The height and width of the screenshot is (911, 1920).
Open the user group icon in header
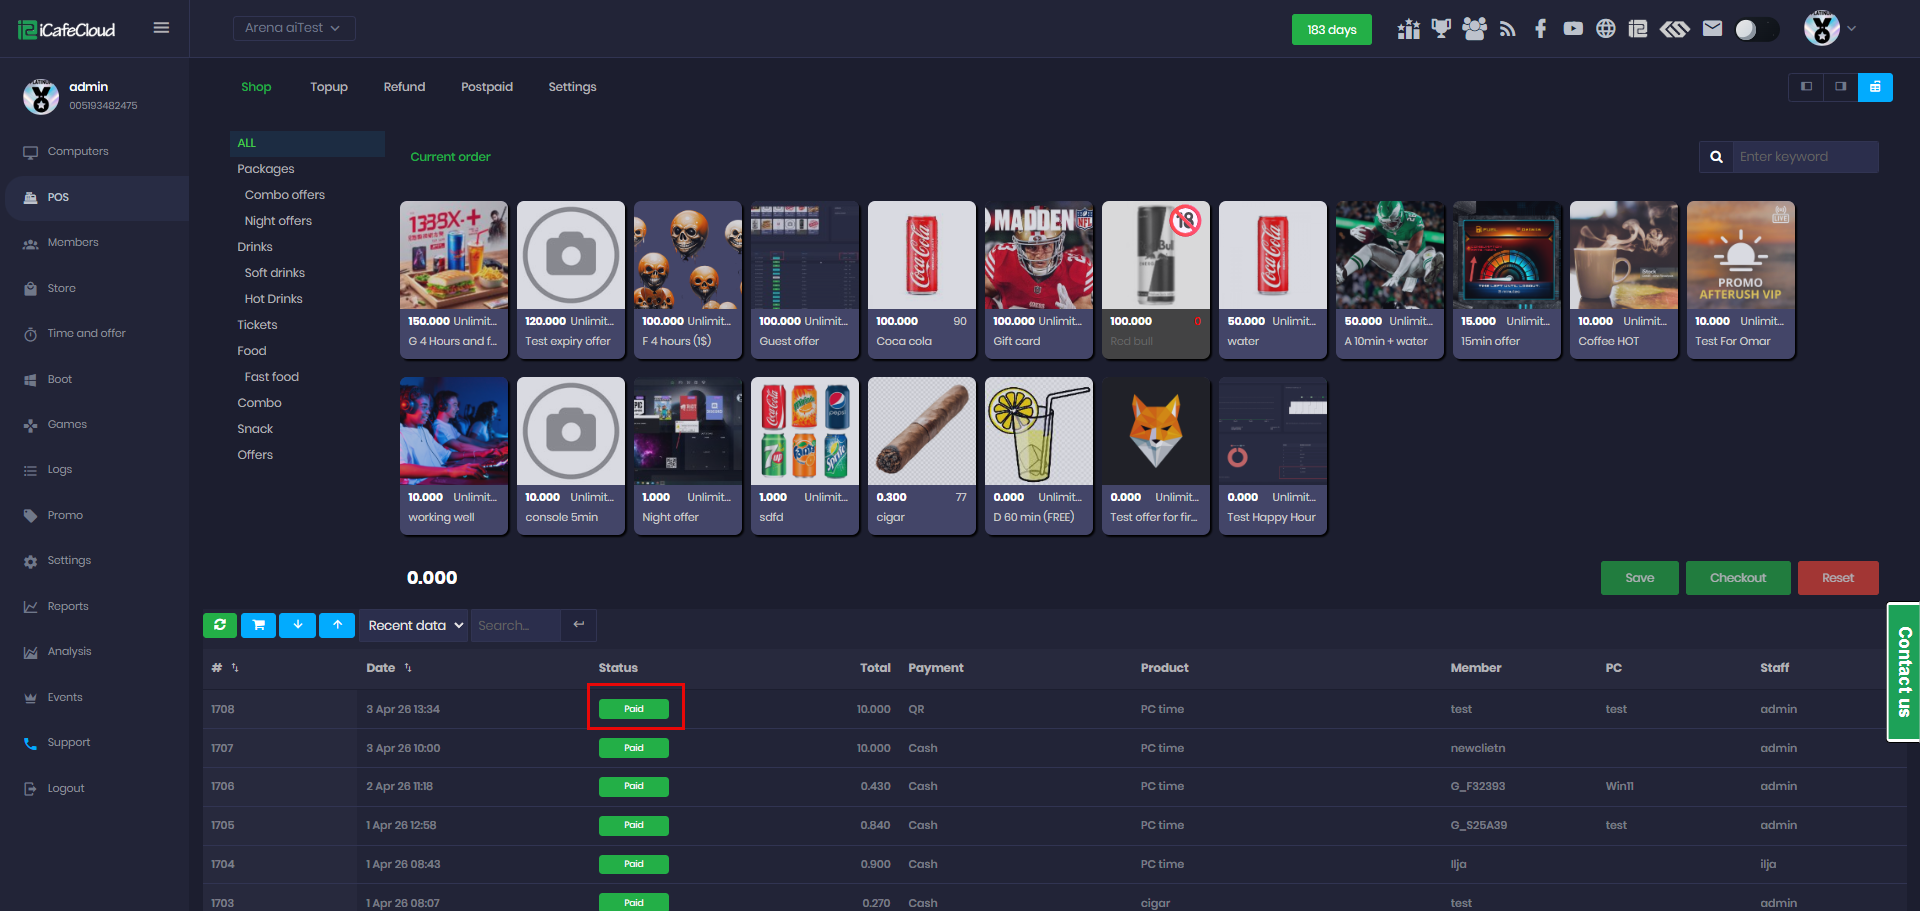pyautogui.click(x=1474, y=29)
